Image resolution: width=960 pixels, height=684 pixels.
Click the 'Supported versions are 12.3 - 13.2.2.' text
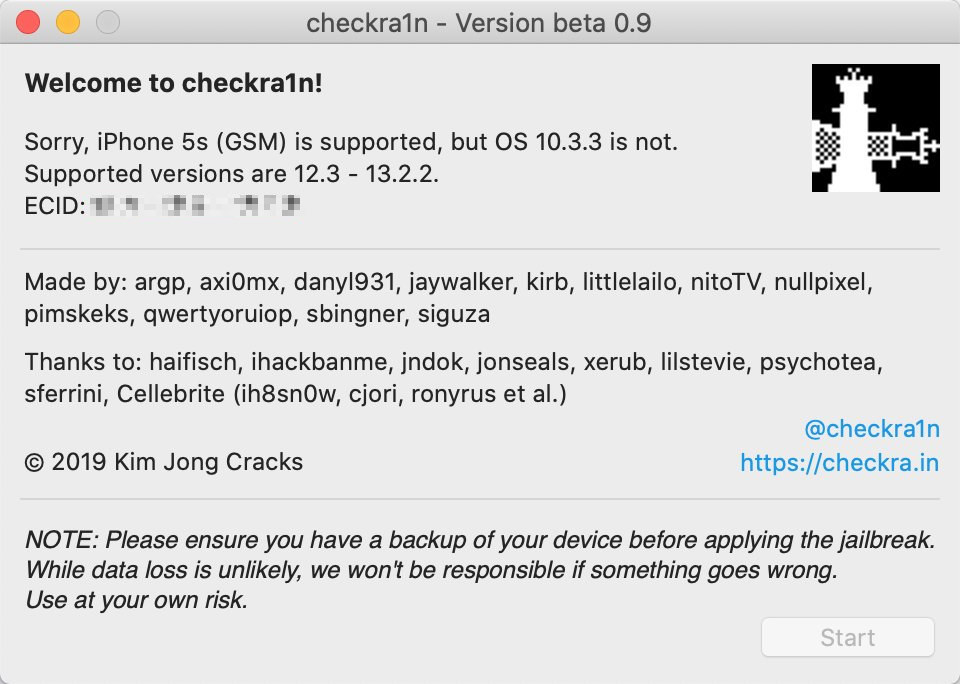[x=231, y=174]
